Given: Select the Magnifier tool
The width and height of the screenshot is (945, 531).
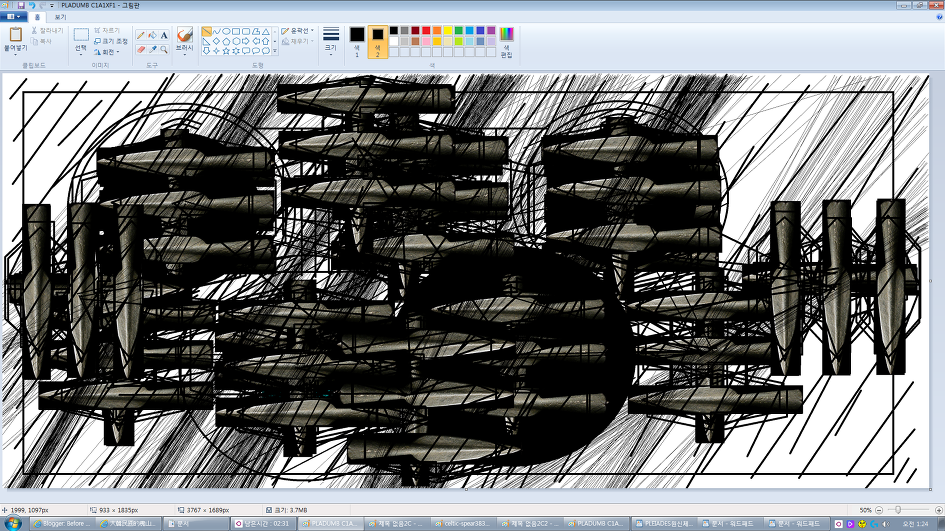Looking at the screenshot, I should click(164, 49).
